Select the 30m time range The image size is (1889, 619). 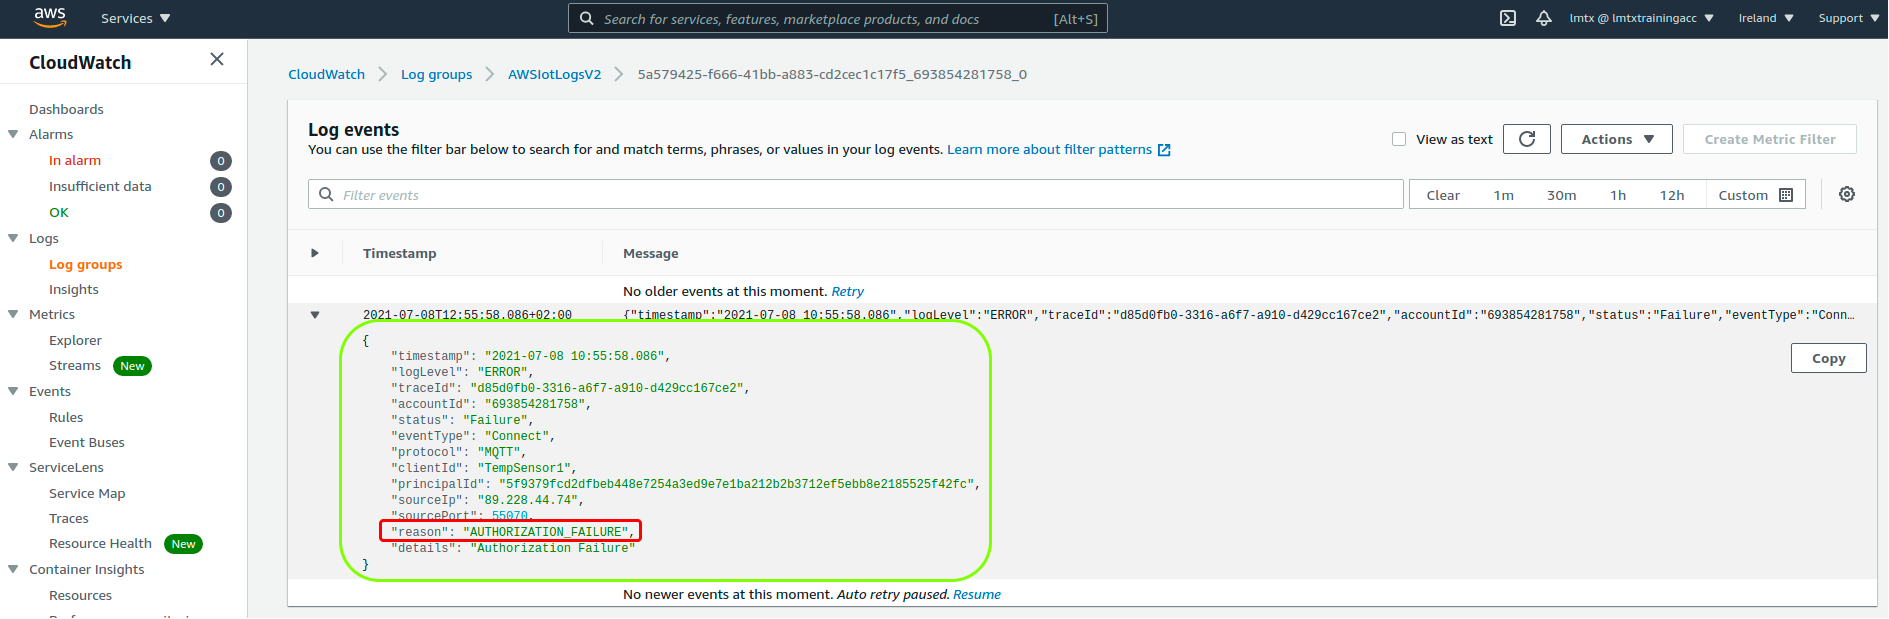tap(1561, 195)
